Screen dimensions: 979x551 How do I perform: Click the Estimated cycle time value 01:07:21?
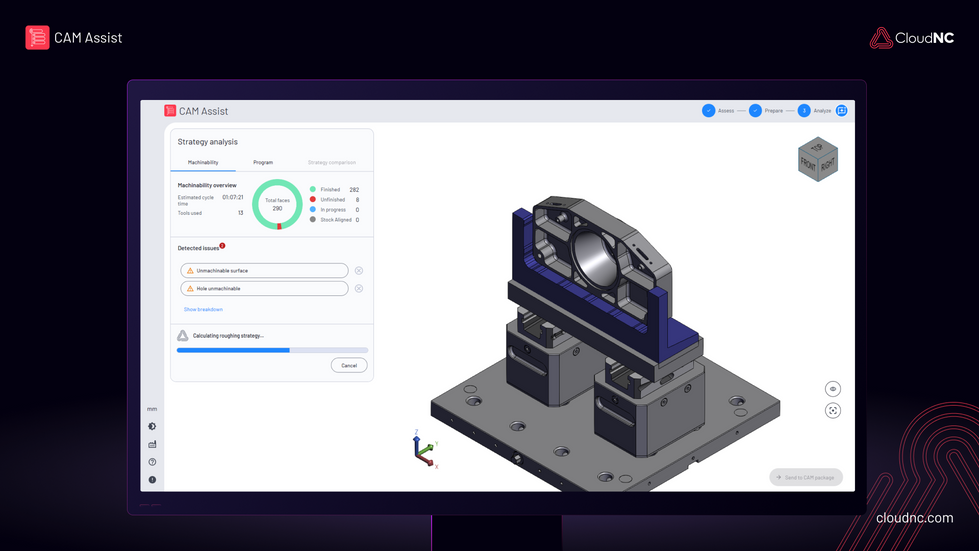[233, 197]
